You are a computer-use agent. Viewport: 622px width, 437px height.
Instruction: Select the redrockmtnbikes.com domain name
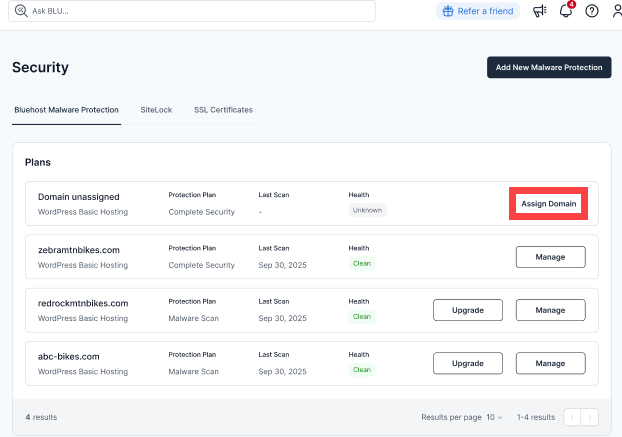[x=83, y=303]
